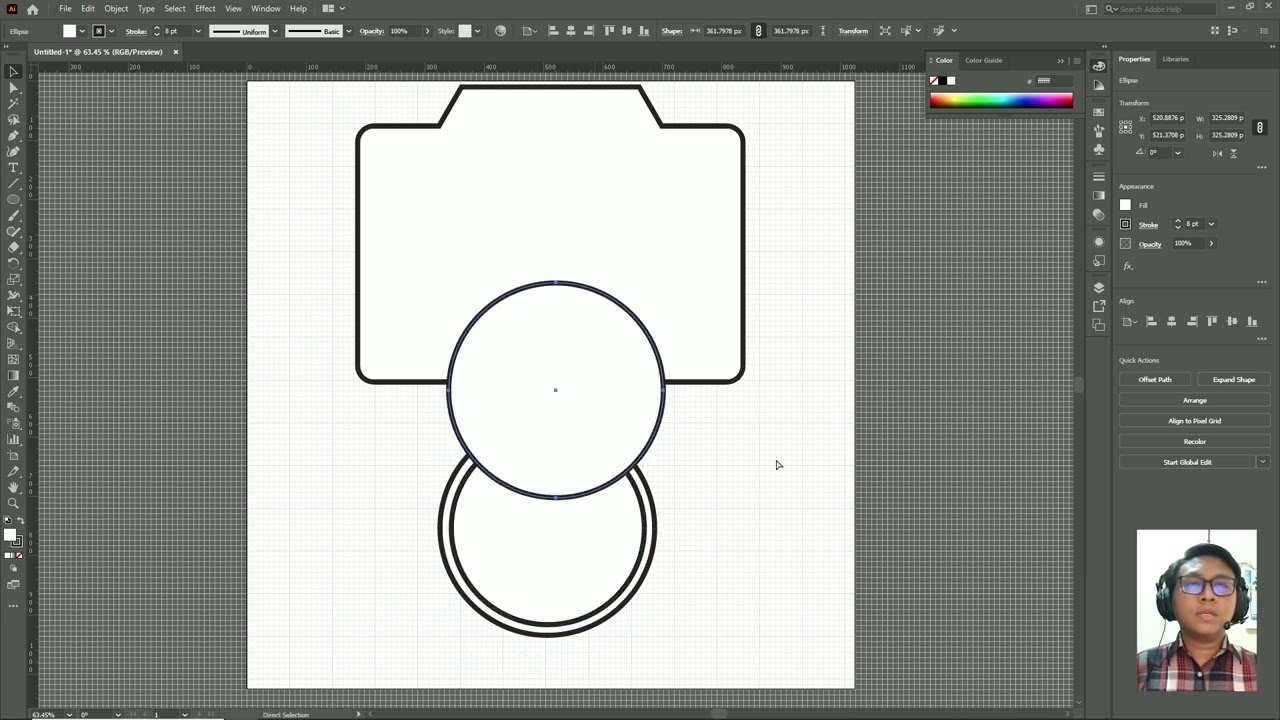The image size is (1280, 720).
Task: Open the stroke weight dropdown in Properties Appearance
Action: pyautogui.click(x=1211, y=224)
